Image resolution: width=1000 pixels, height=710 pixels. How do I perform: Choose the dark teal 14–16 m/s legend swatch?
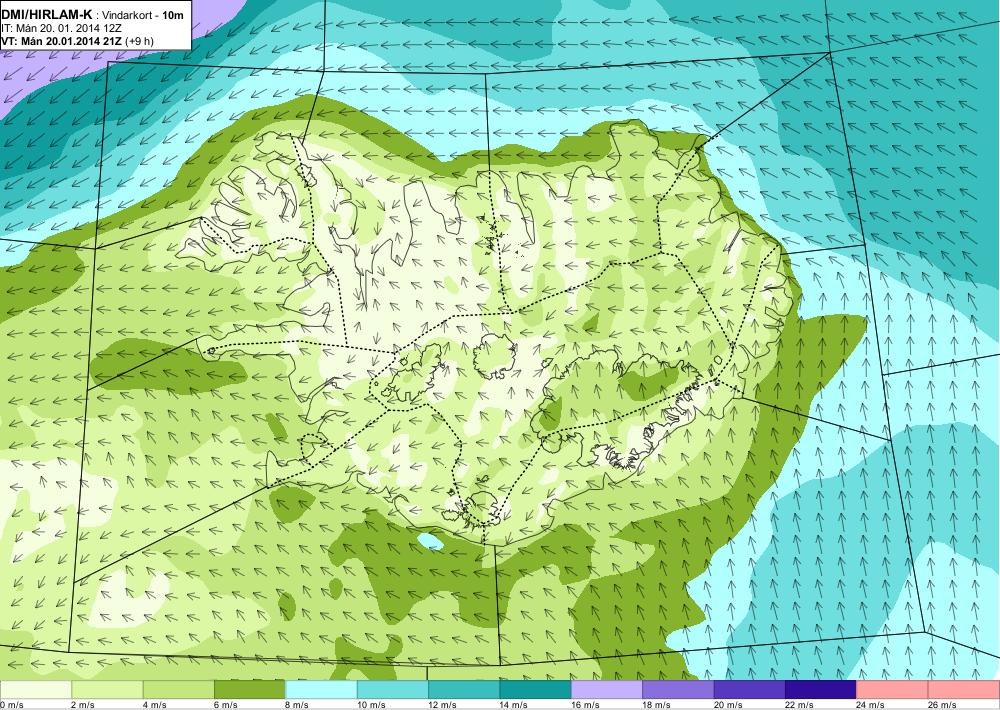coord(536,690)
